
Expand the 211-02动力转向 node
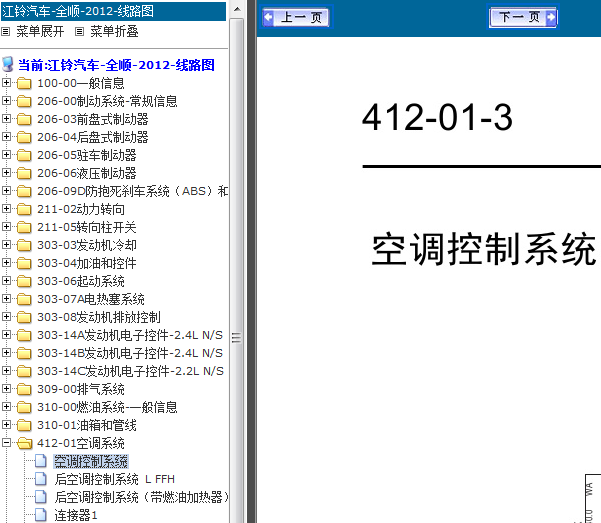point(6,209)
